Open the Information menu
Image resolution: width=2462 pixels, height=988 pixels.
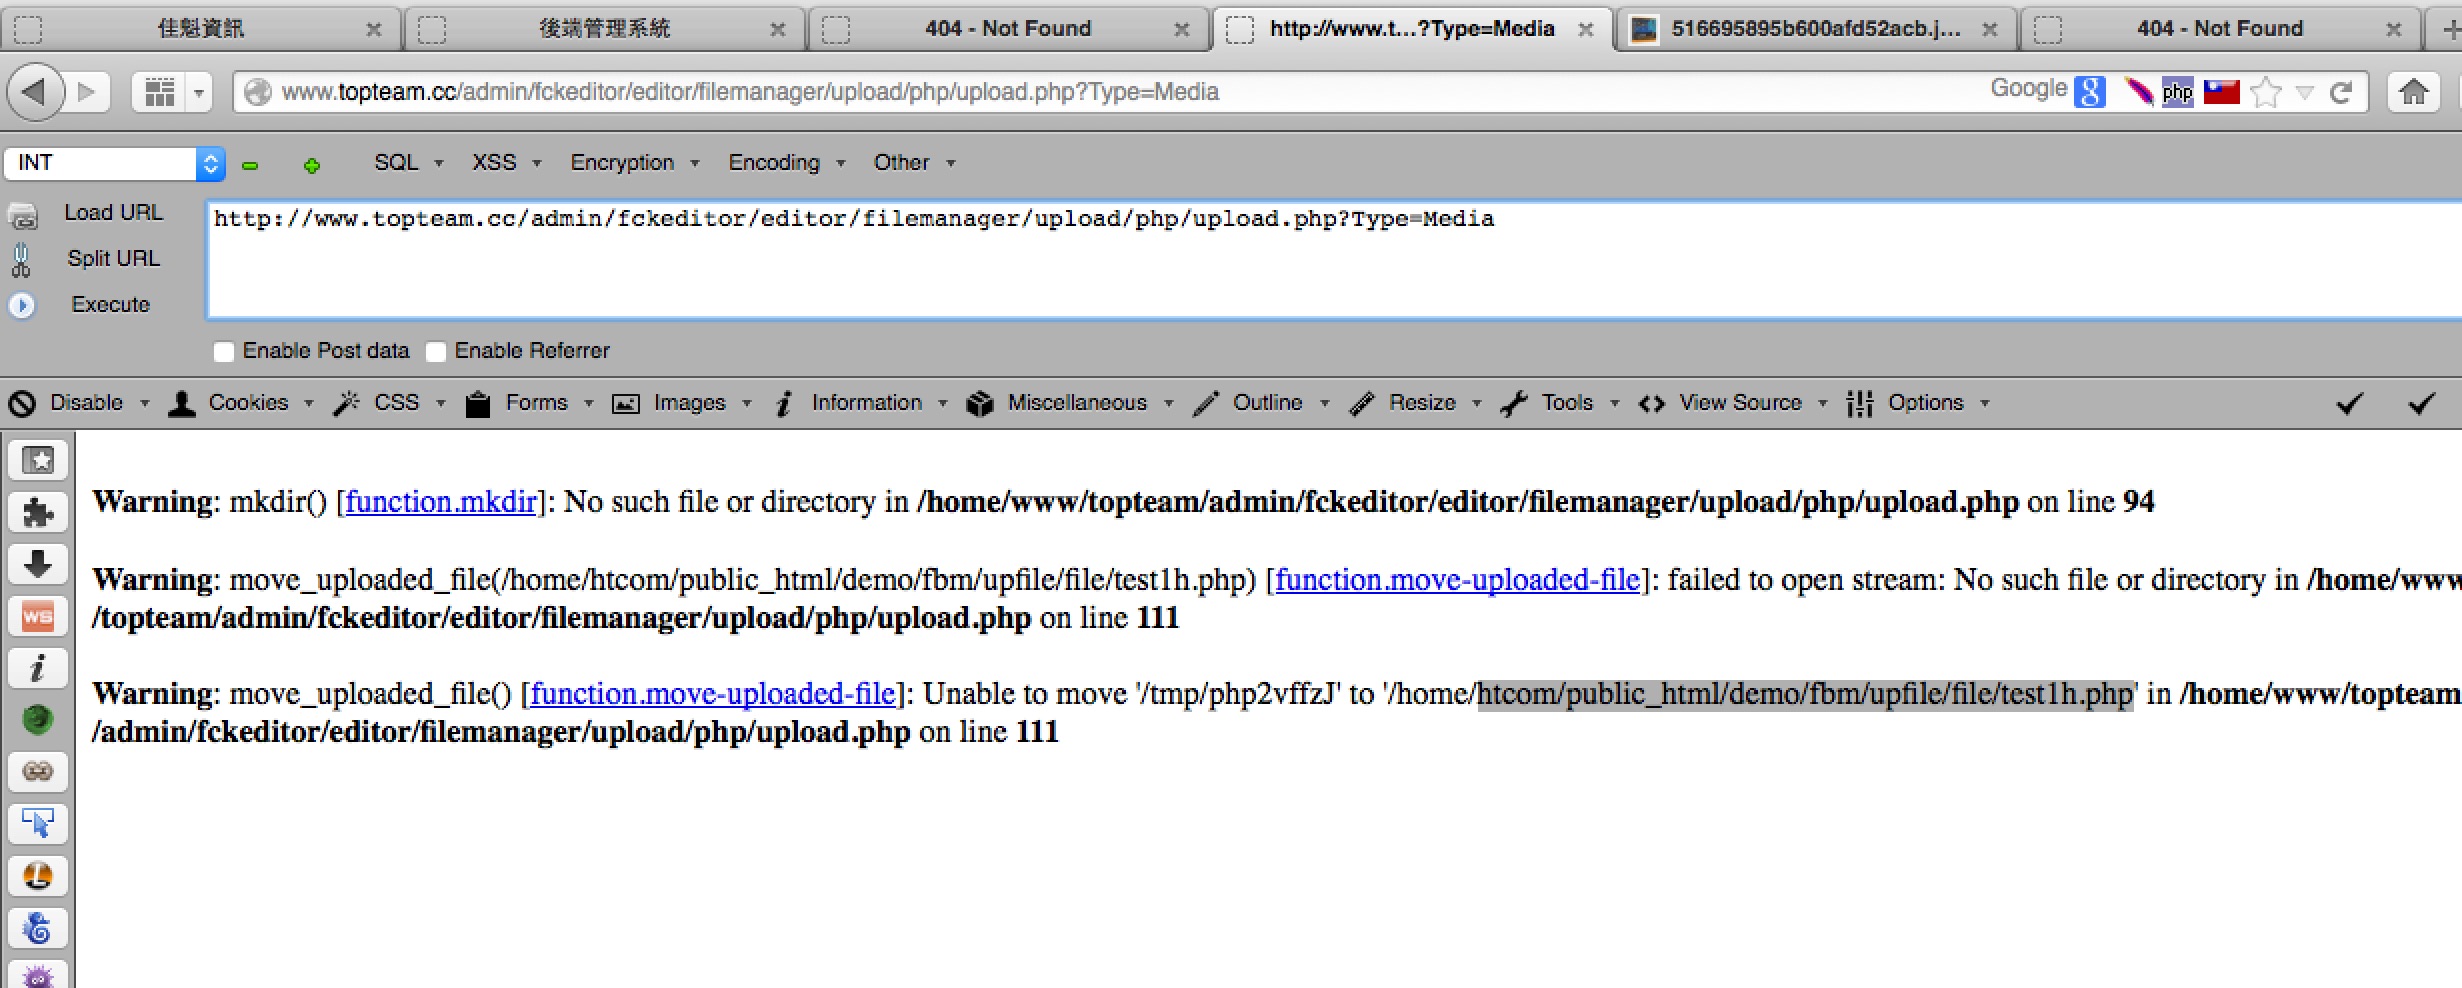861,403
